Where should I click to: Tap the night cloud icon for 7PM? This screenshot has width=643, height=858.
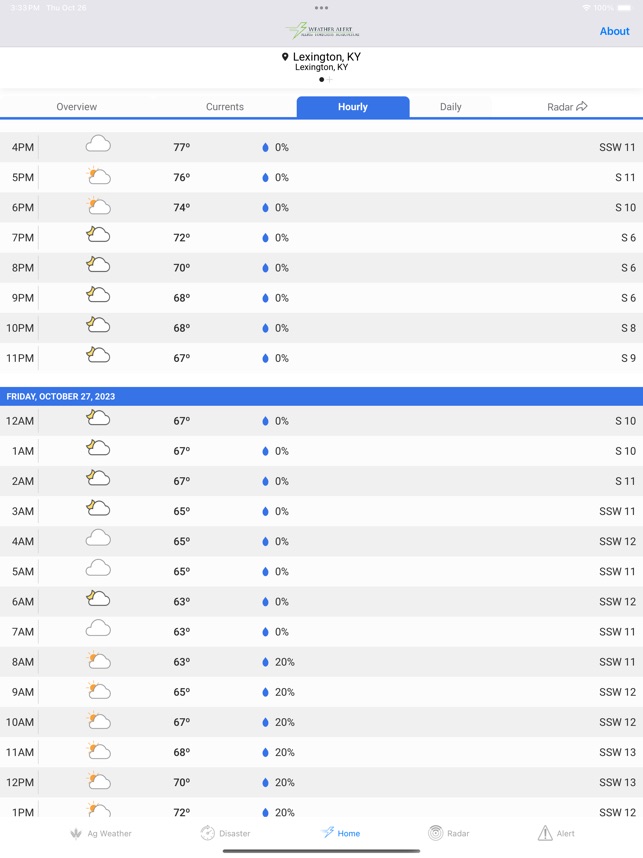pyautogui.click(x=98, y=235)
